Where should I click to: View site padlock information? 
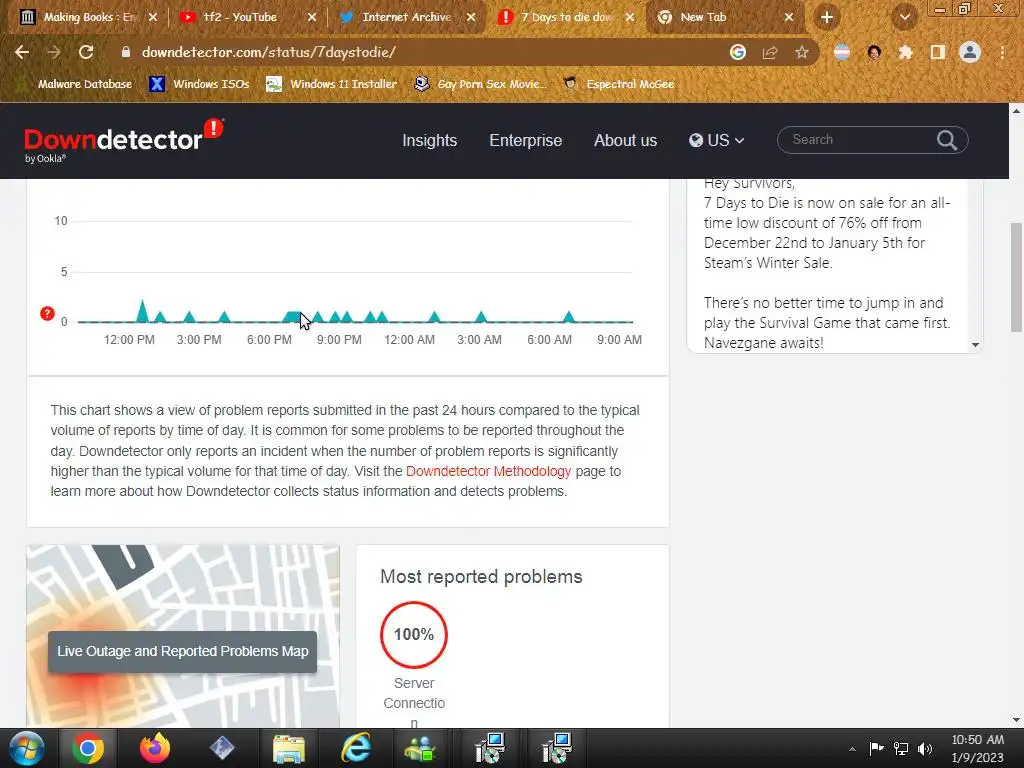pos(126,52)
